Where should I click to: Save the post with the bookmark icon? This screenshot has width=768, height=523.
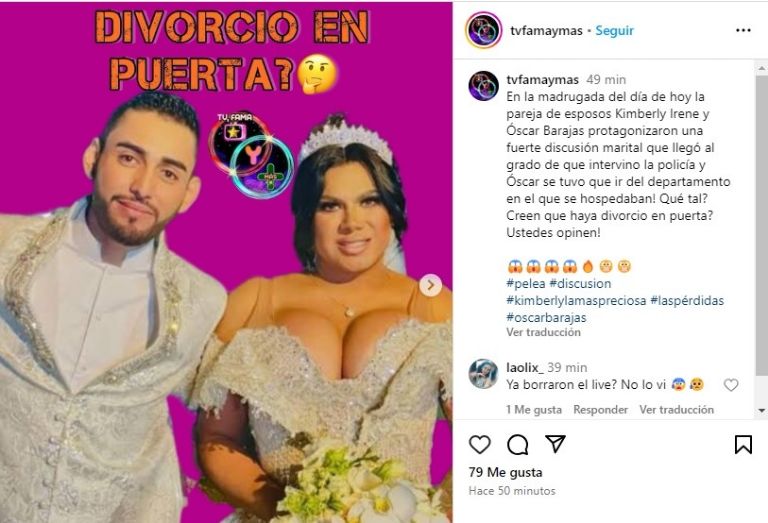click(743, 445)
